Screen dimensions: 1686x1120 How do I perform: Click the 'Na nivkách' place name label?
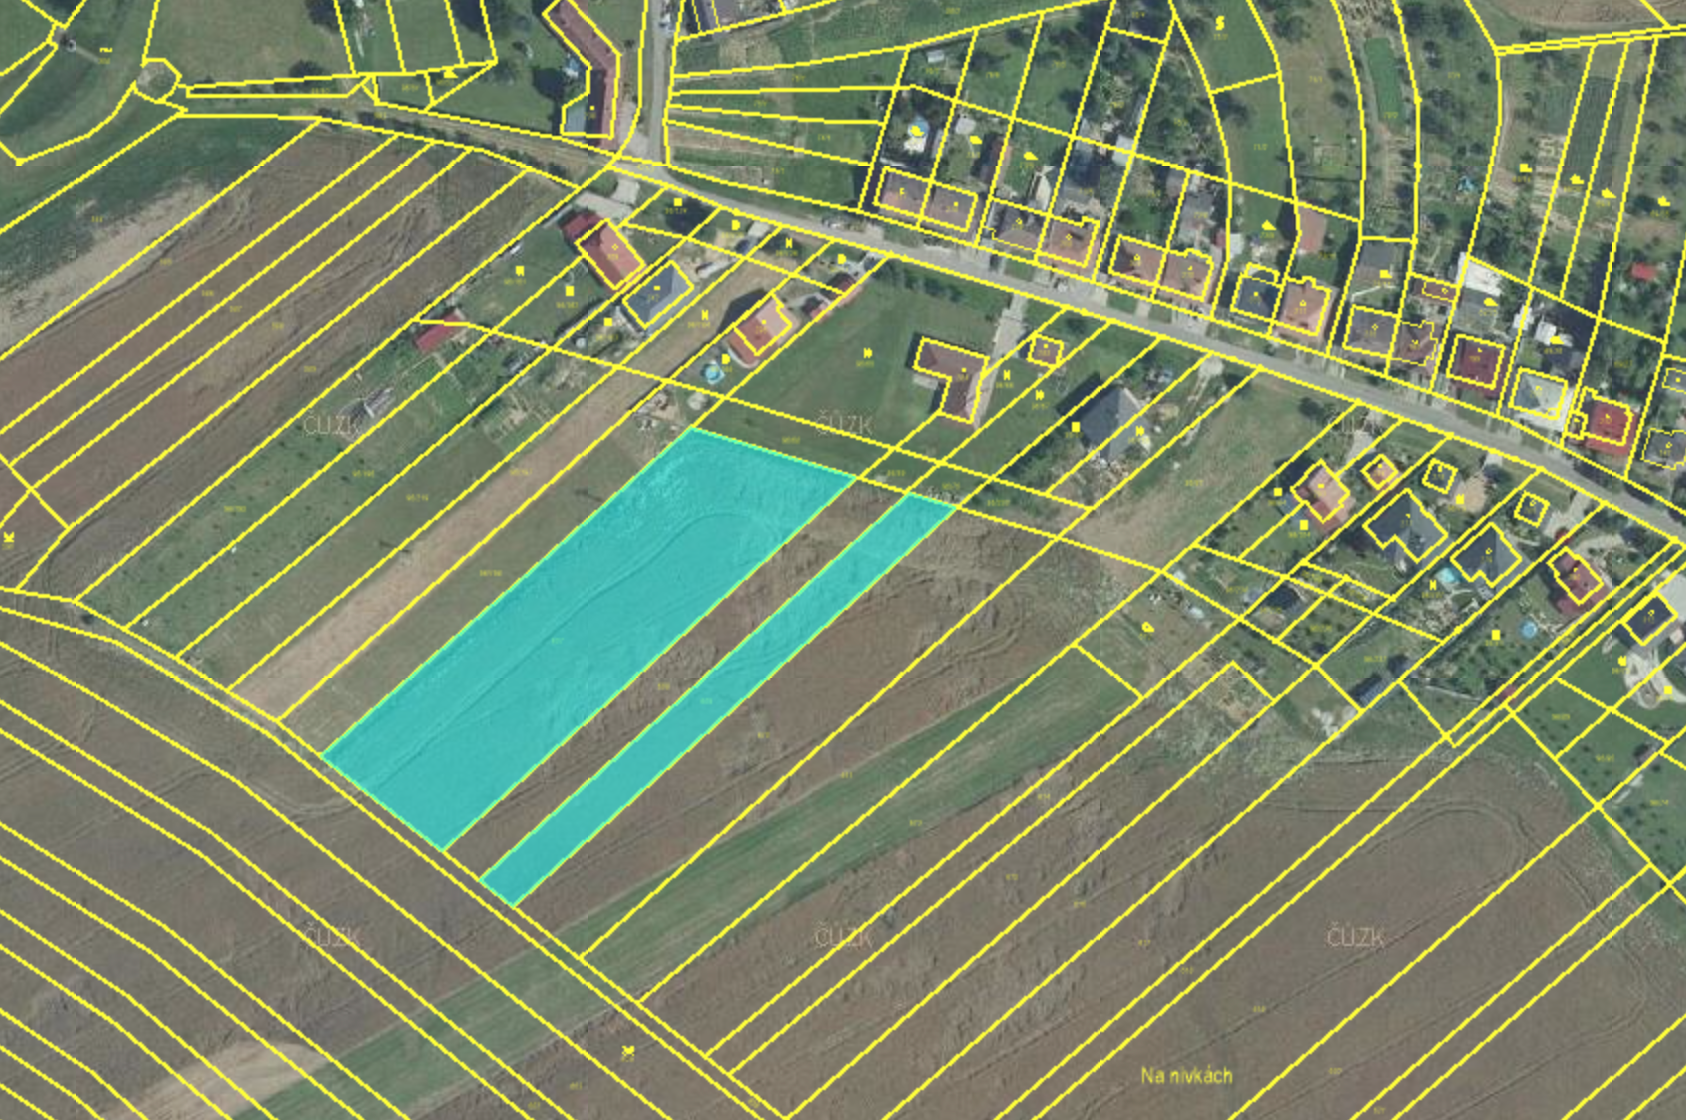(x=1186, y=1076)
